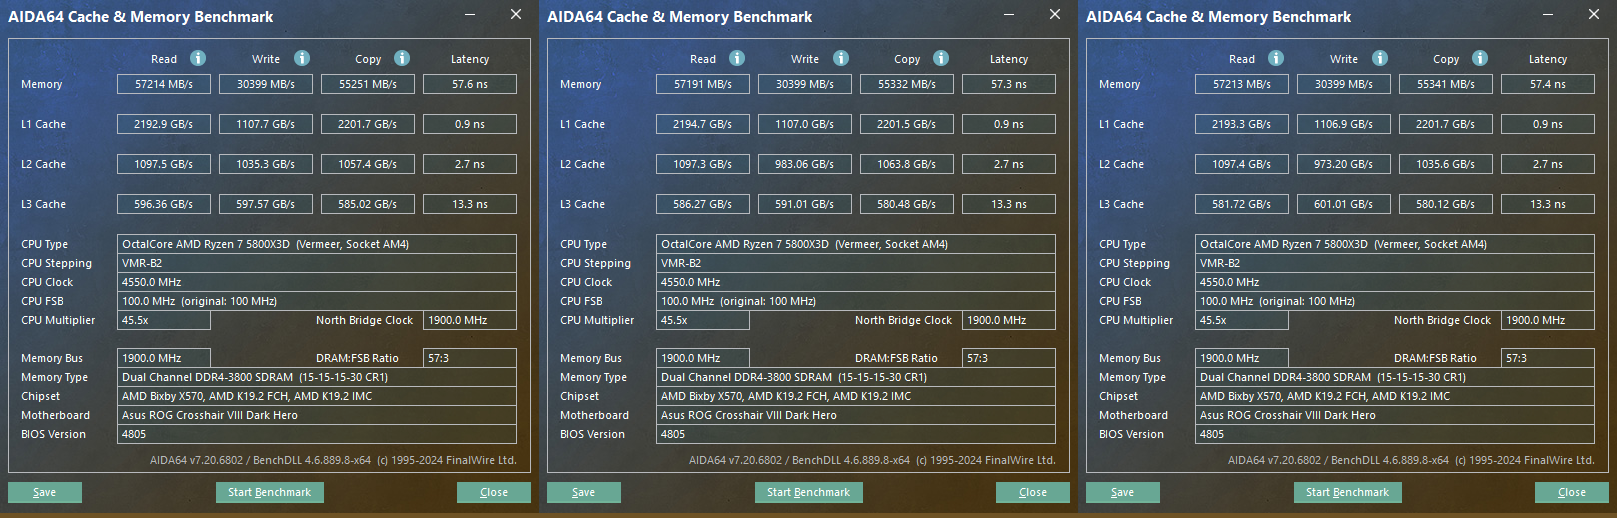
Task: Click the 596.36 GB/s L3 cache read value
Action: point(164,204)
